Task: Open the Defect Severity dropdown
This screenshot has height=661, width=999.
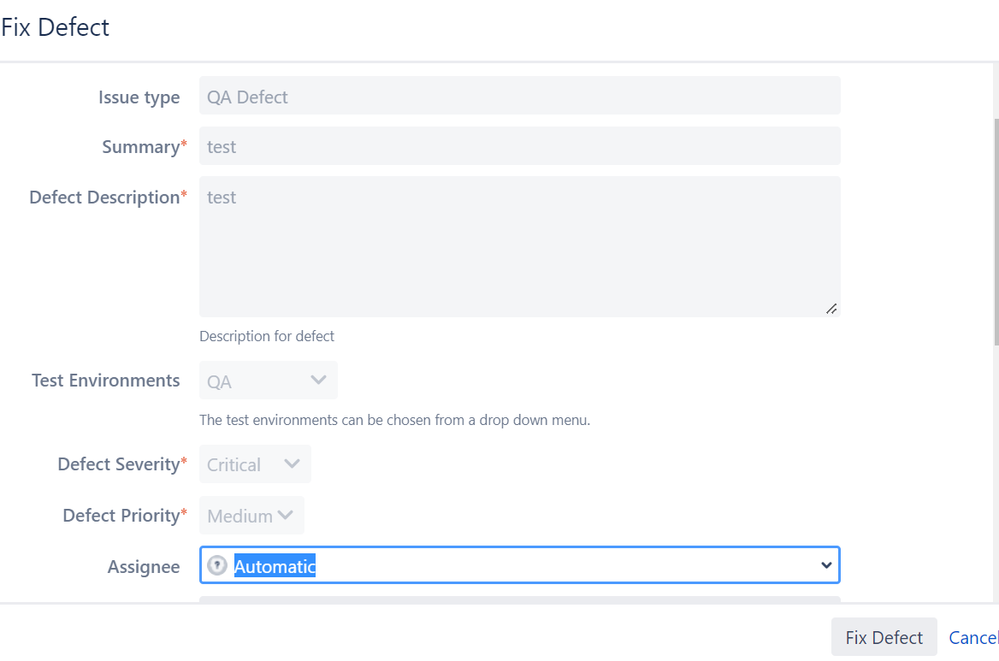Action: tap(254, 463)
